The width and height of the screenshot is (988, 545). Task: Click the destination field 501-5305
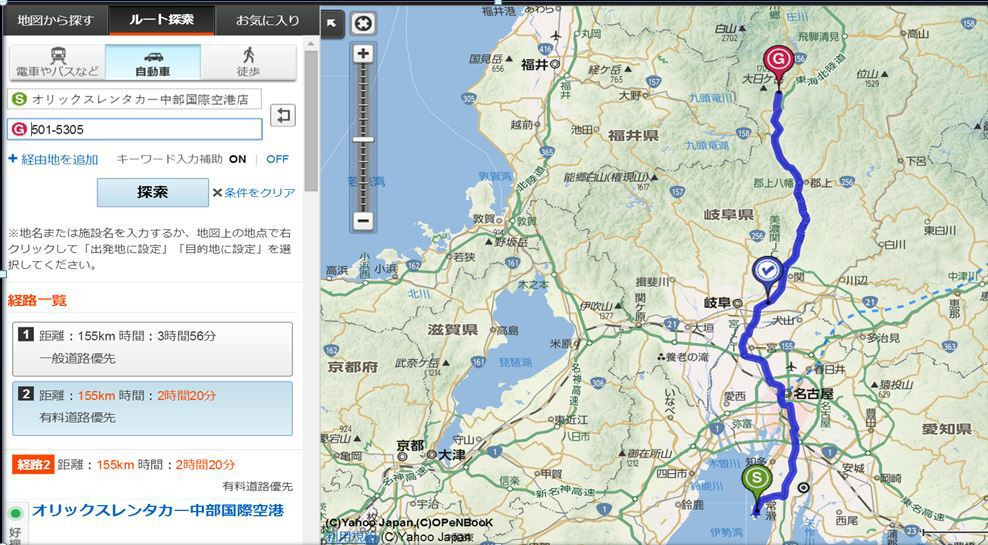[x=134, y=129]
